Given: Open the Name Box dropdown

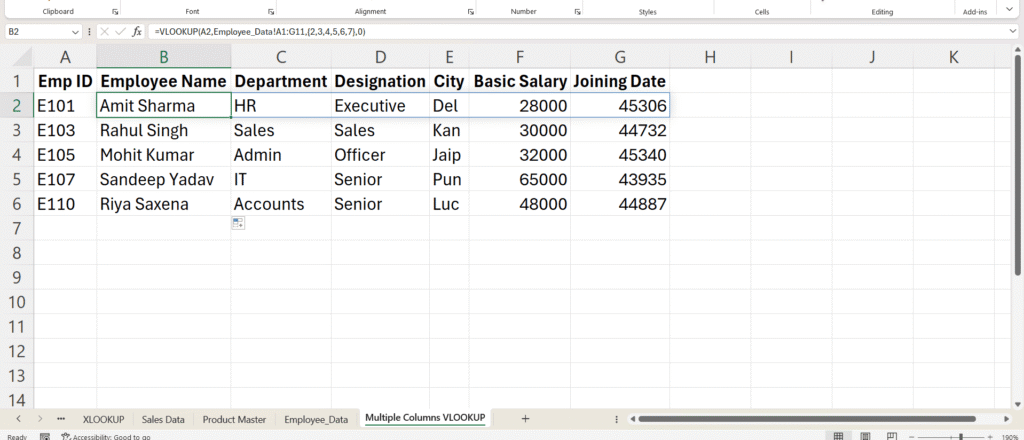Looking at the screenshot, I should click(75, 31).
